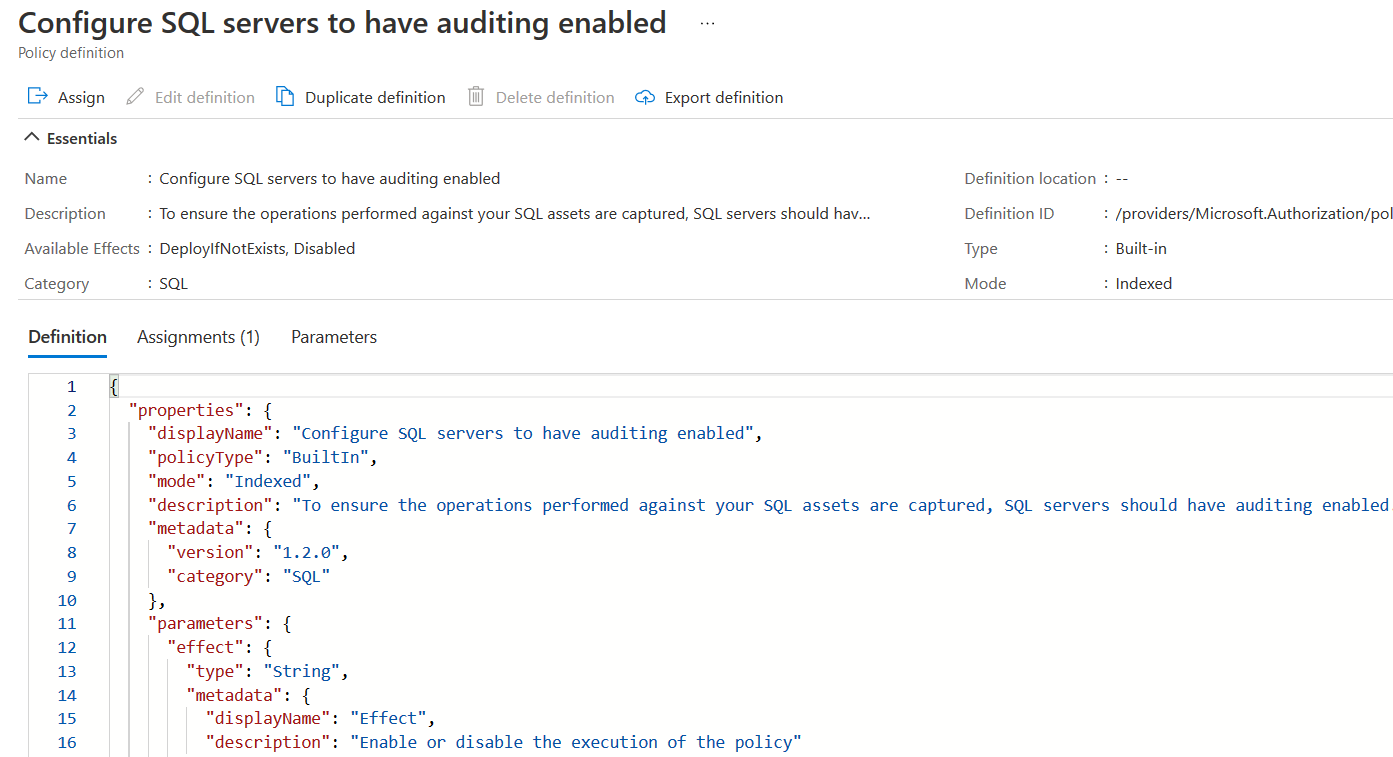Click the Assign arrow icon
This screenshot has height=757, width=1393.
[x=37, y=96]
